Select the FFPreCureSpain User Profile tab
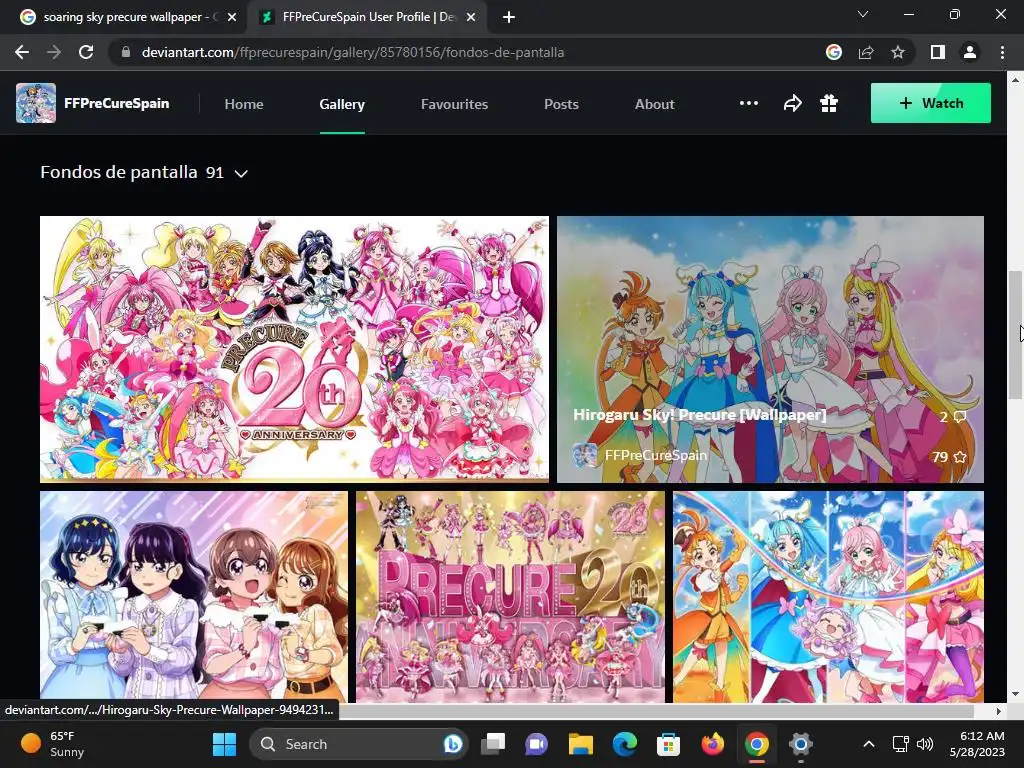The height and width of the screenshot is (768, 1024). [x=369, y=18]
